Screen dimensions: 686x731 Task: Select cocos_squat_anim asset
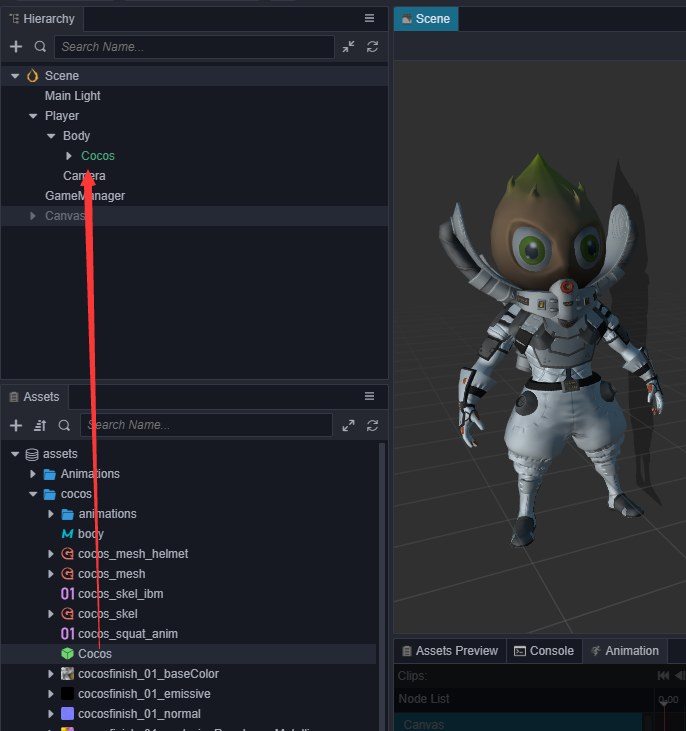coord(128,634)
